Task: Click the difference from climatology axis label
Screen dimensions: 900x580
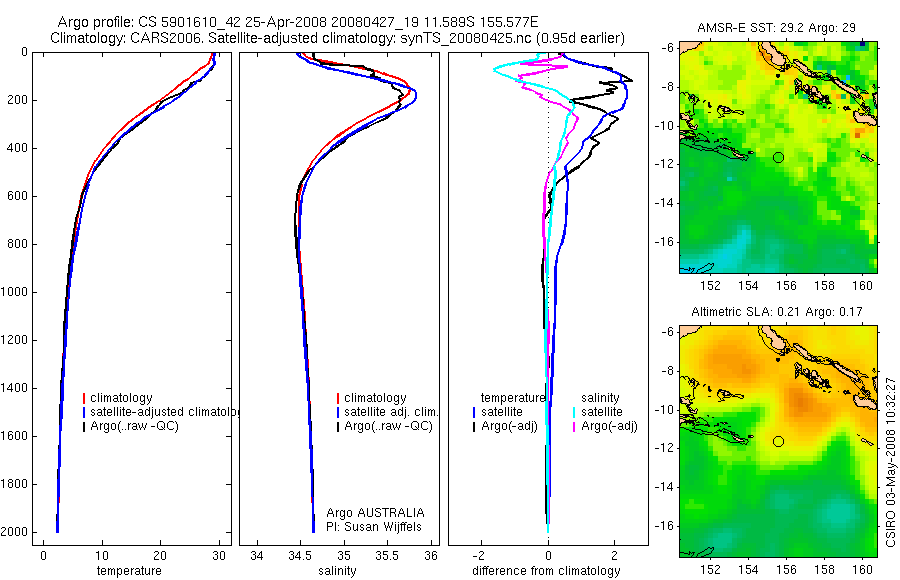Action: tap(546, 571)
